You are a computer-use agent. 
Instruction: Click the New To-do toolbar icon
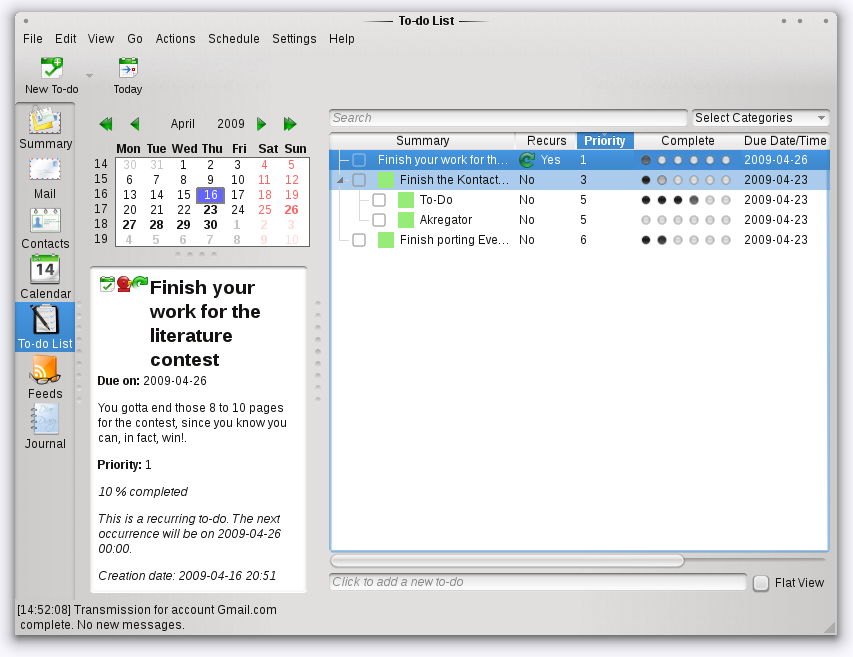click(52, 68)
